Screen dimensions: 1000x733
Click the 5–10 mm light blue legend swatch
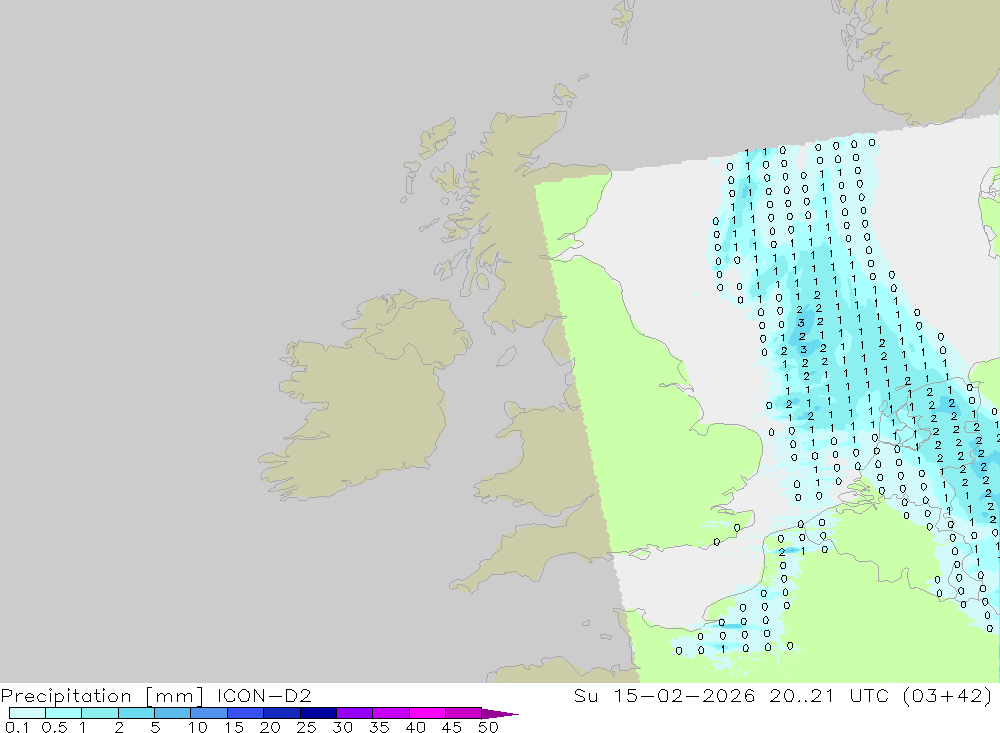172,713
